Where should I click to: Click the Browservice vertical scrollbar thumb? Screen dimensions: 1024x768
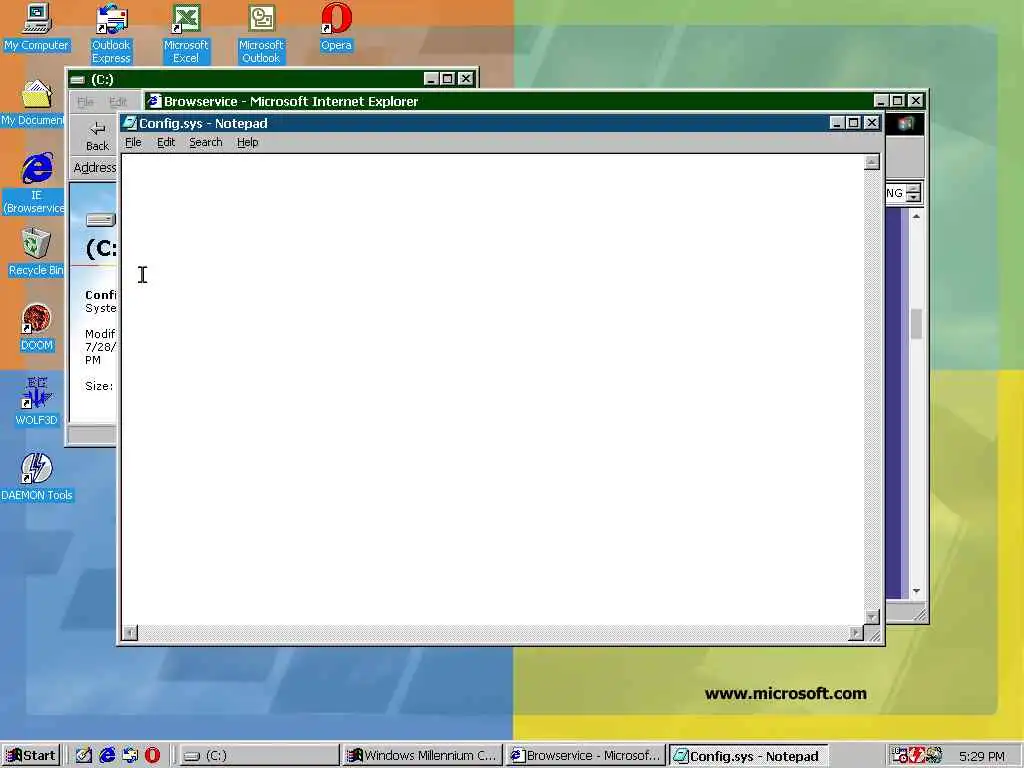pos(916,324)
